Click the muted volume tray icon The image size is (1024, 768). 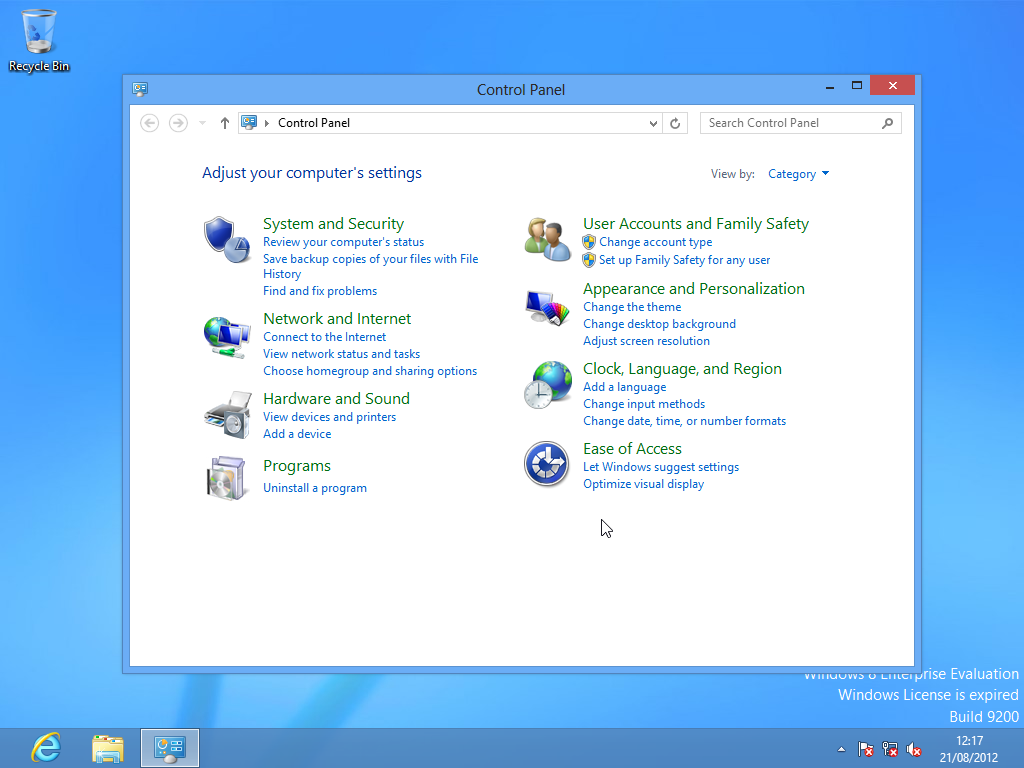click(914, 749)
